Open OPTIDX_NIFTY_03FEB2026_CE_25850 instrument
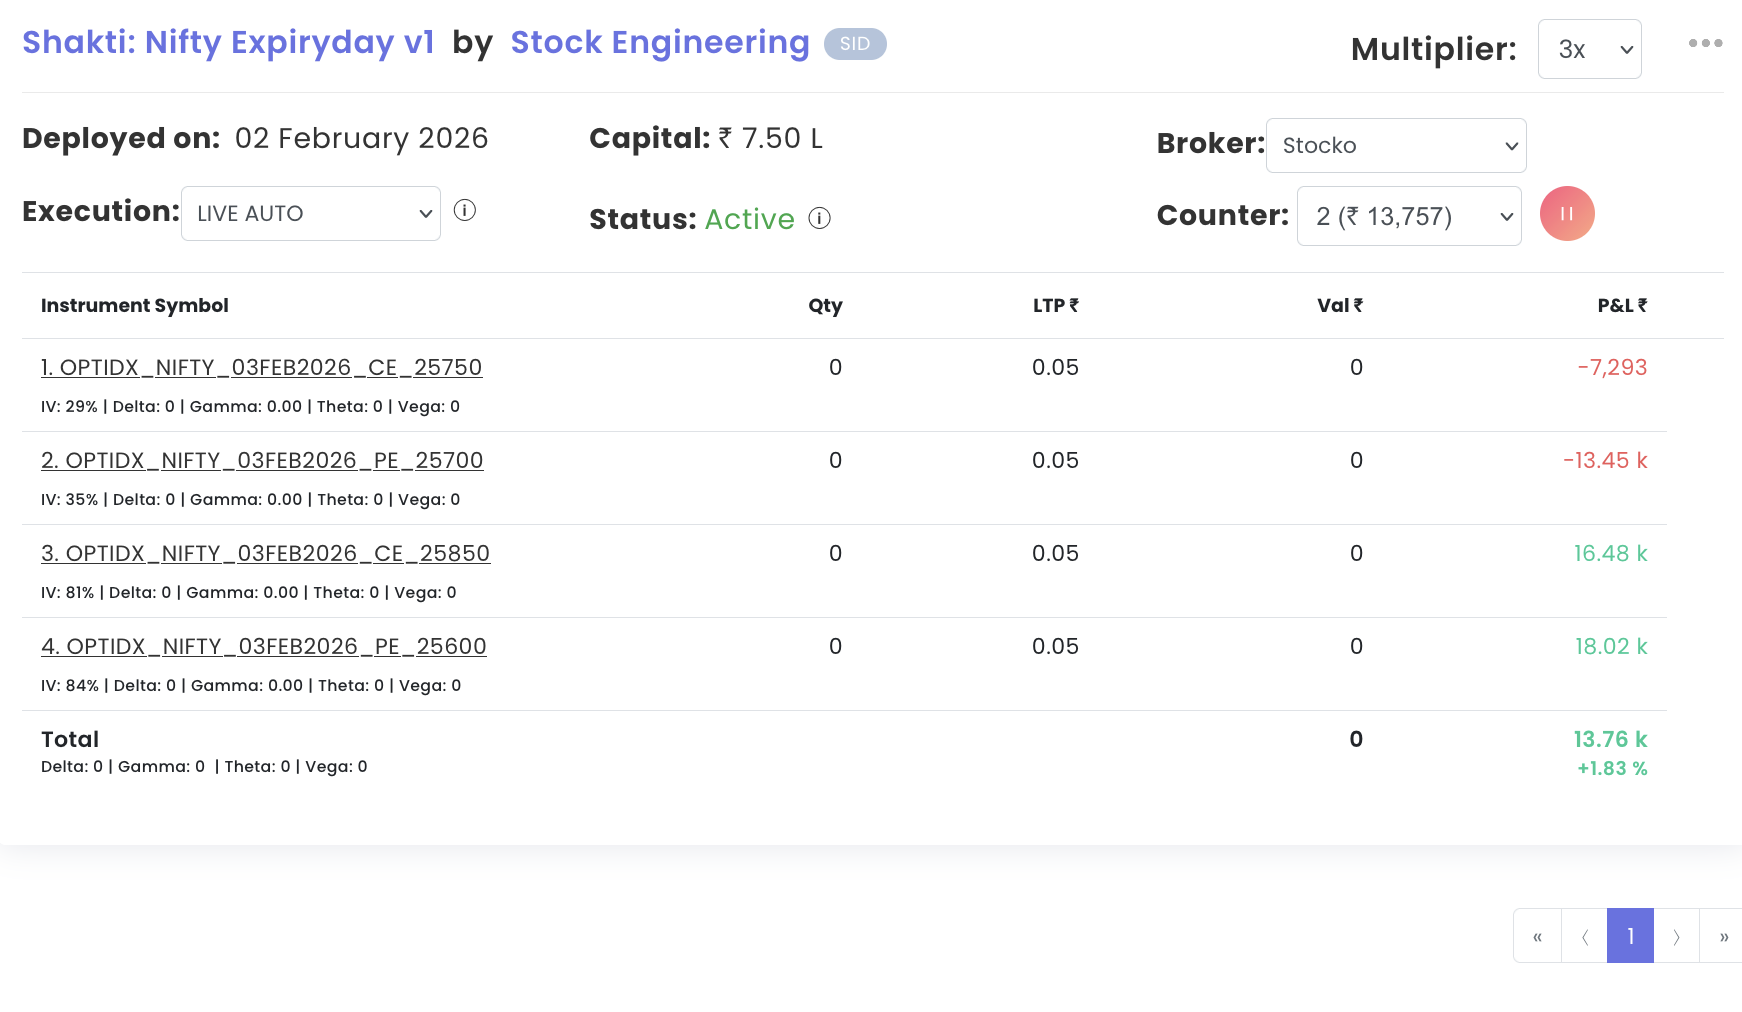Viewport: 1742px width, 1012px height. pyautogui.click(x=265, y=553)
